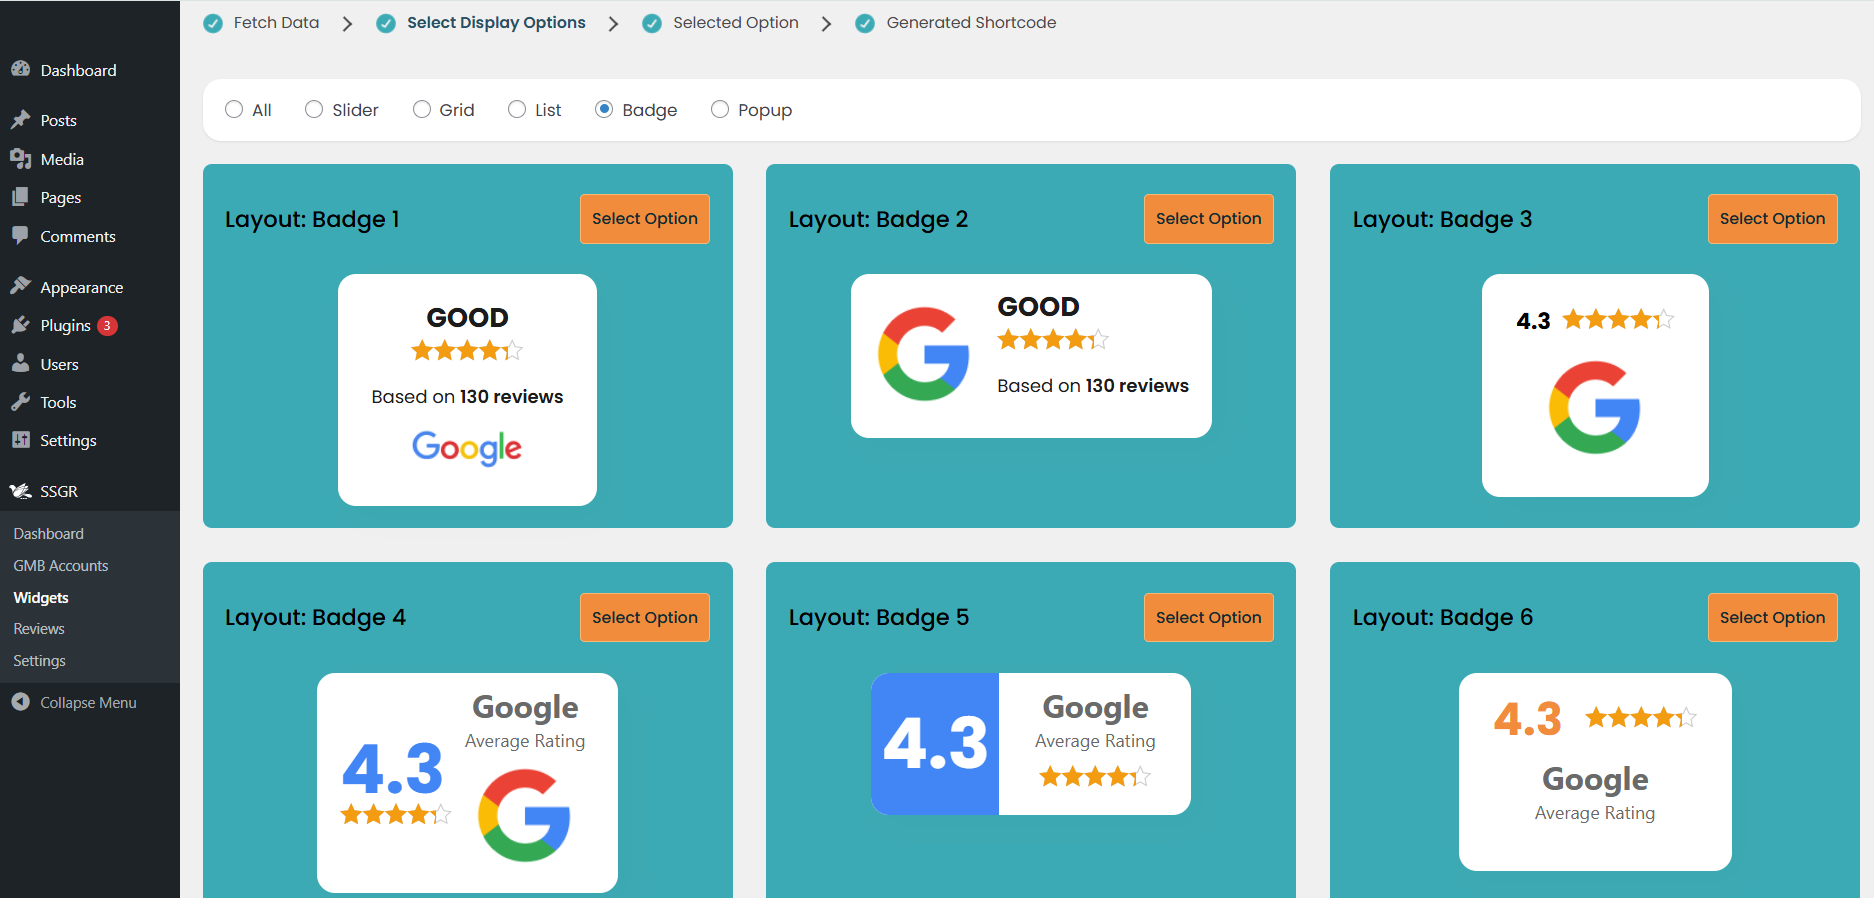Click the Plugins plug icon
1874x898 pixels.
click(x=20, y=325)
